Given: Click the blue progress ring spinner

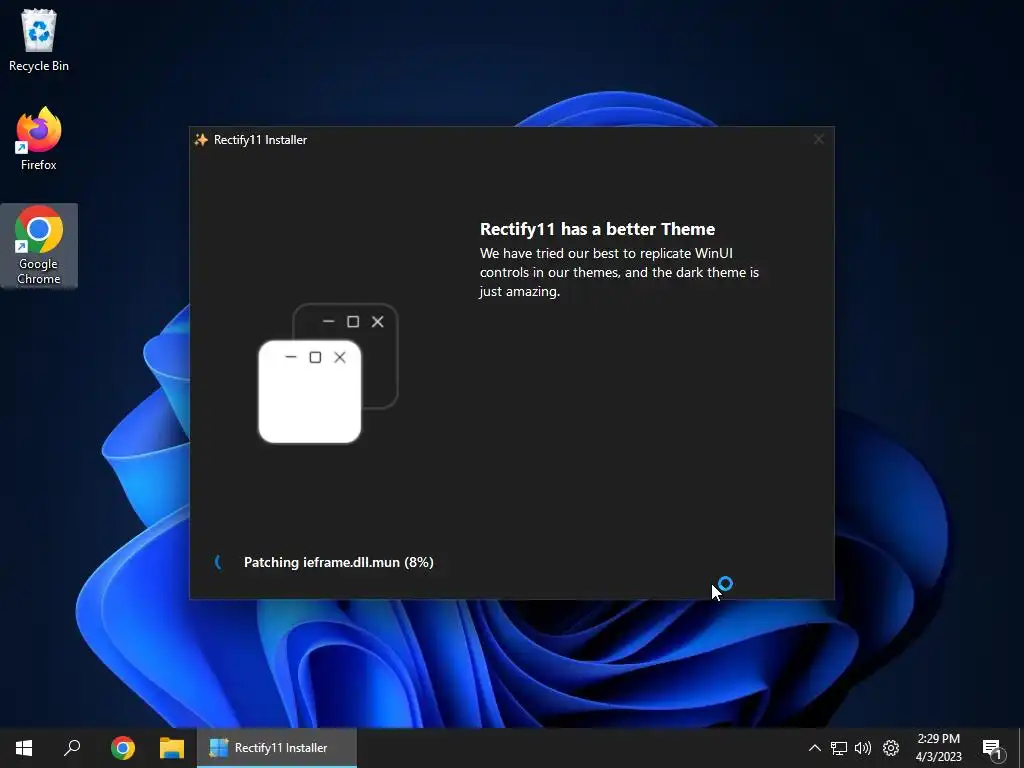Looking at the screenshot, I should pos(218,562).
